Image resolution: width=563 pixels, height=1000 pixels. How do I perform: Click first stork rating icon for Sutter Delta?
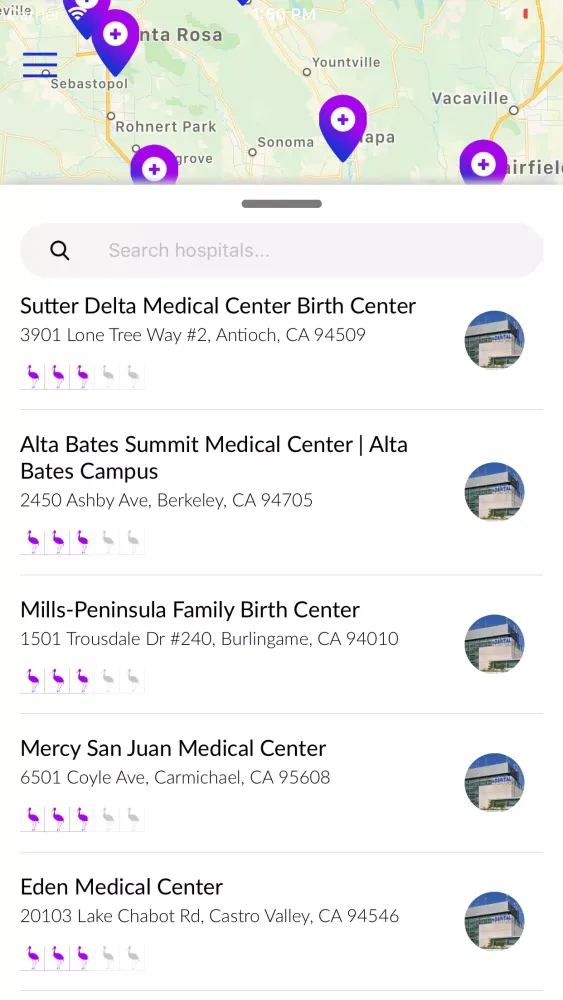tap(33, 376)
